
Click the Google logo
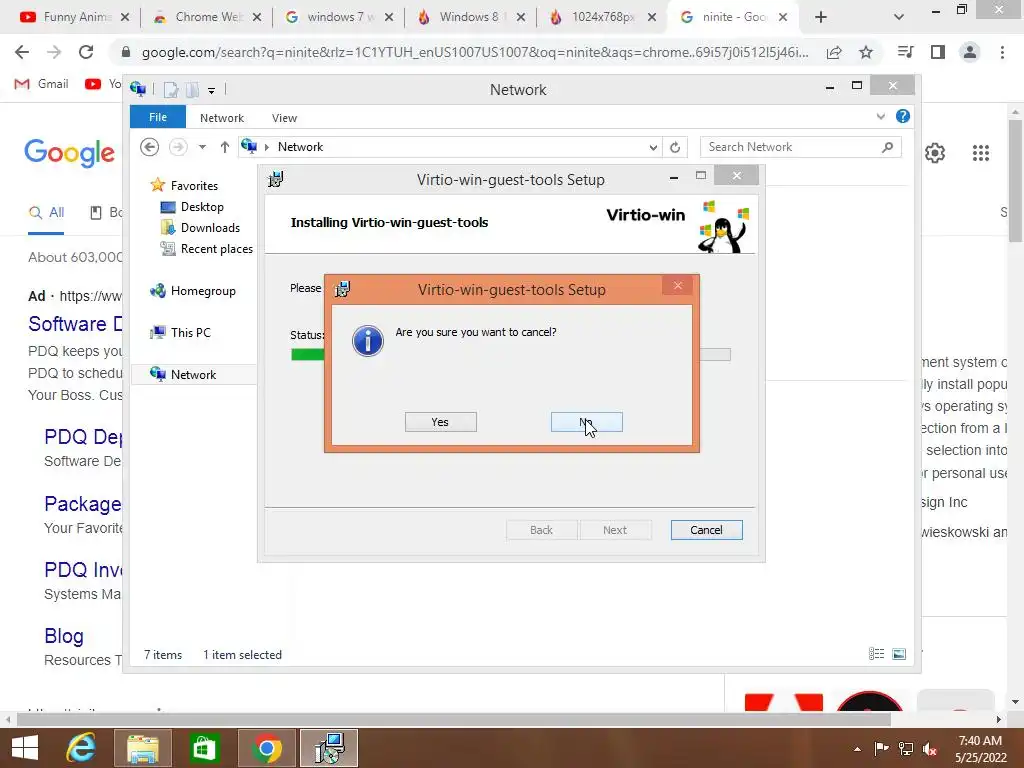click(x=70, y=153)
